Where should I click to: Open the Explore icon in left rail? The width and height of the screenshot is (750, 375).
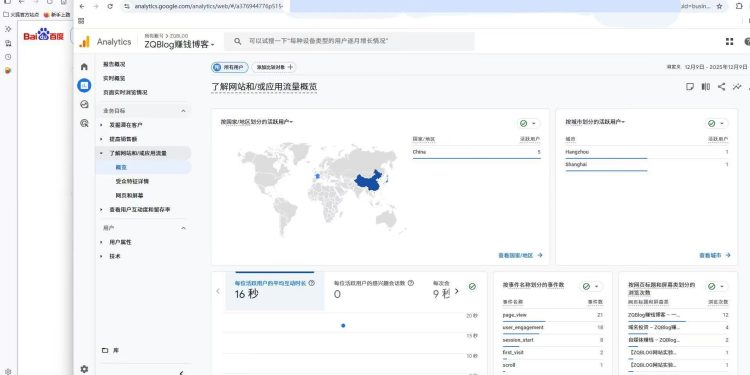coord(84,104)
